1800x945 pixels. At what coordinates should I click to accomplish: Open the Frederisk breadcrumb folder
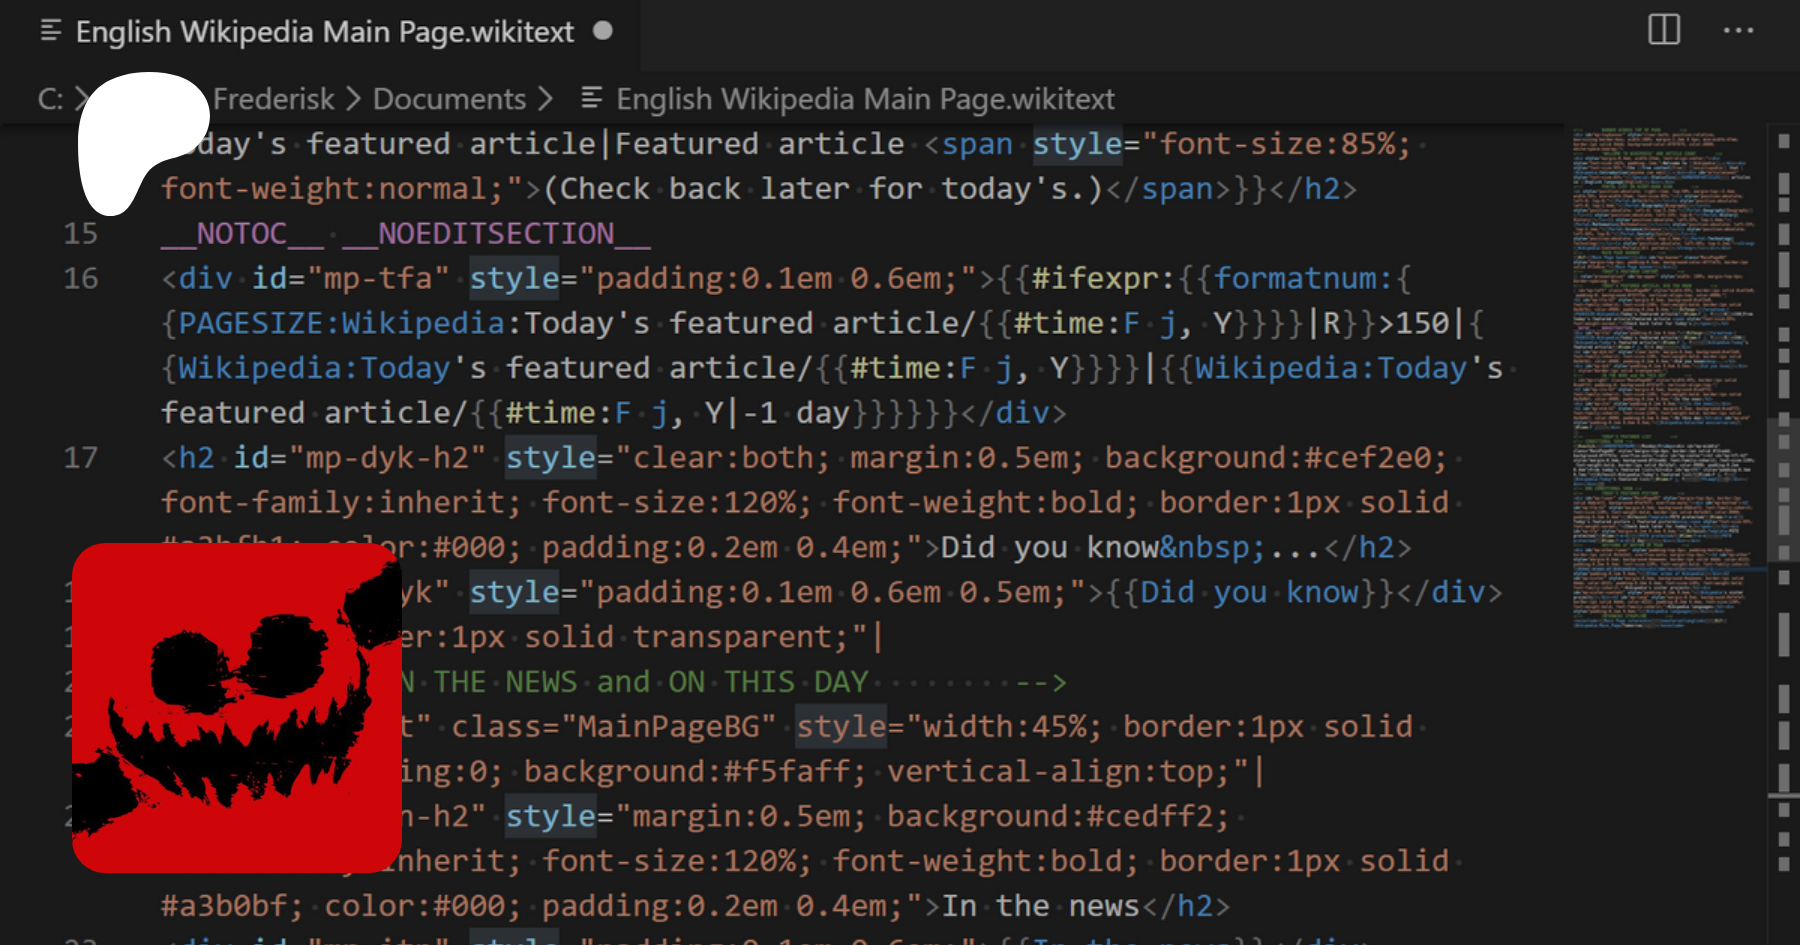pyautogui.click(x=273, y=99)
